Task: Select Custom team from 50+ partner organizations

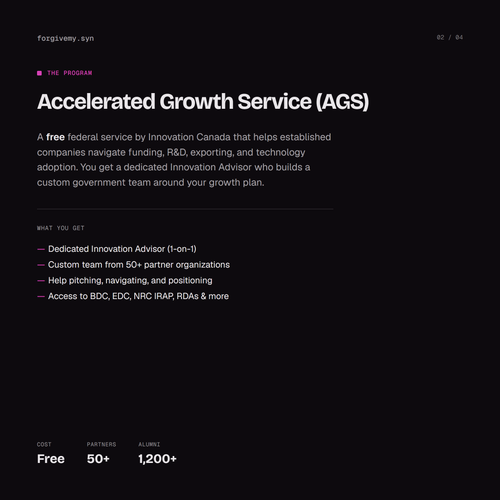Action: point(139,265)
